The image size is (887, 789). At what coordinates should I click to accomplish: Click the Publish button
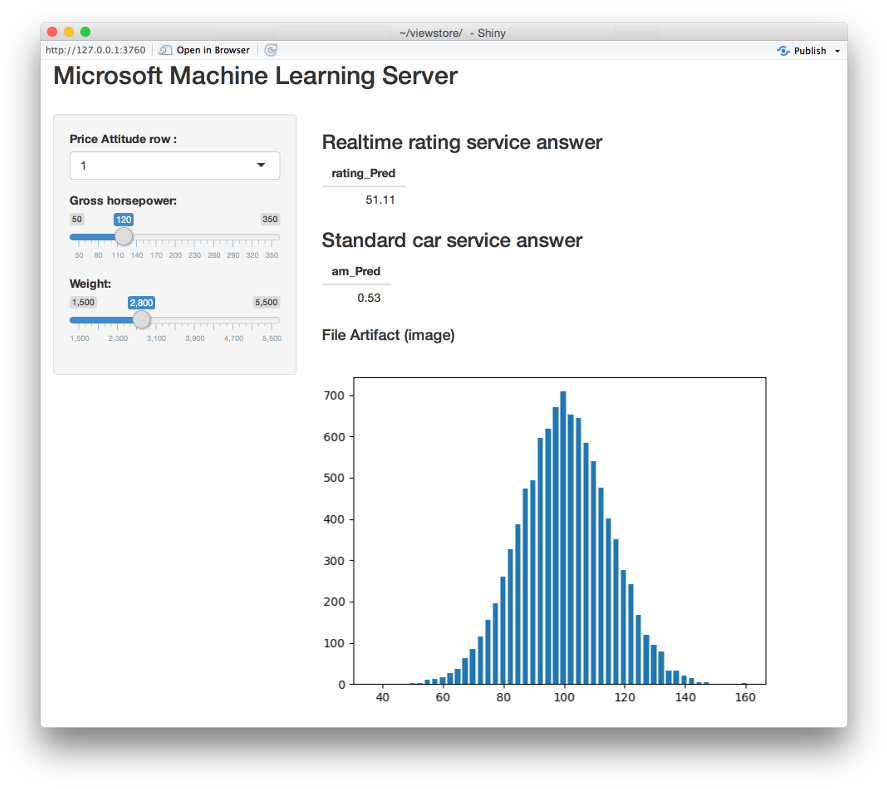click(809, 51)
